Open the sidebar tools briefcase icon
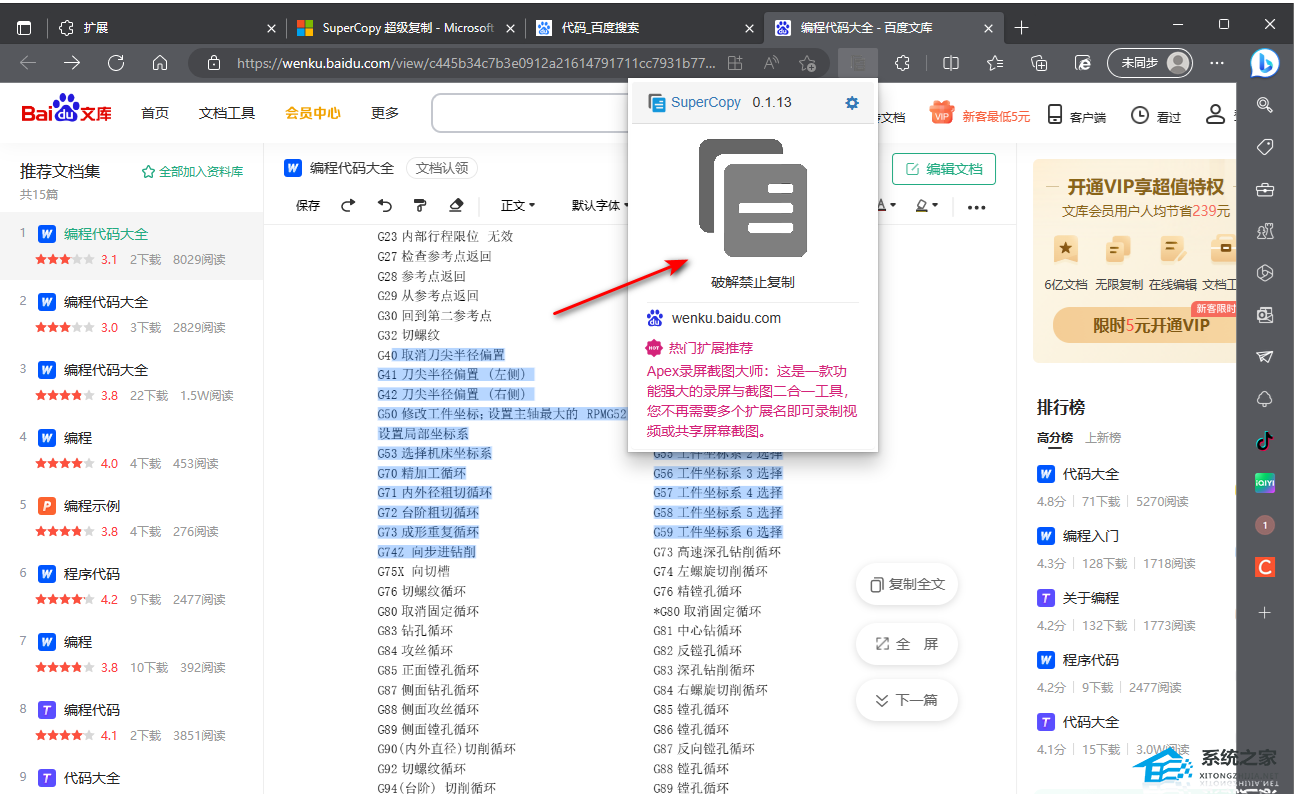The width and height of the screenshot is (1294, 794). pyautogui.click(x=1265, y=189)
